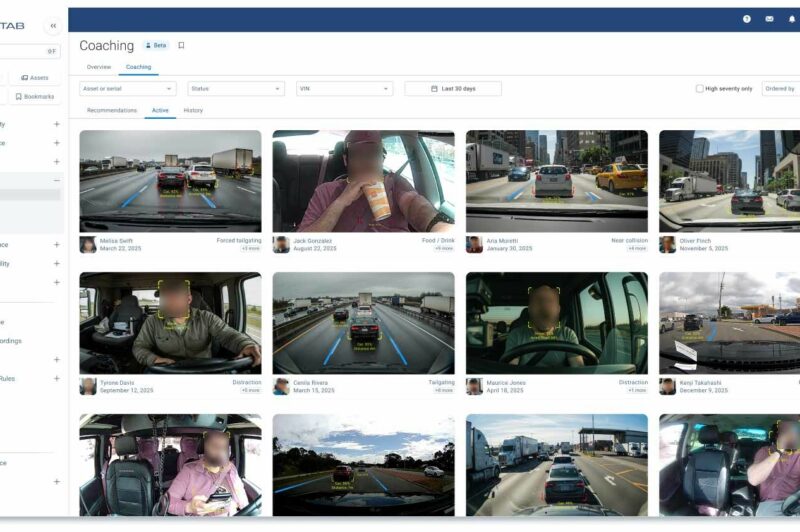Open the Last 30 days date range picker

click(x=453, y=89)
